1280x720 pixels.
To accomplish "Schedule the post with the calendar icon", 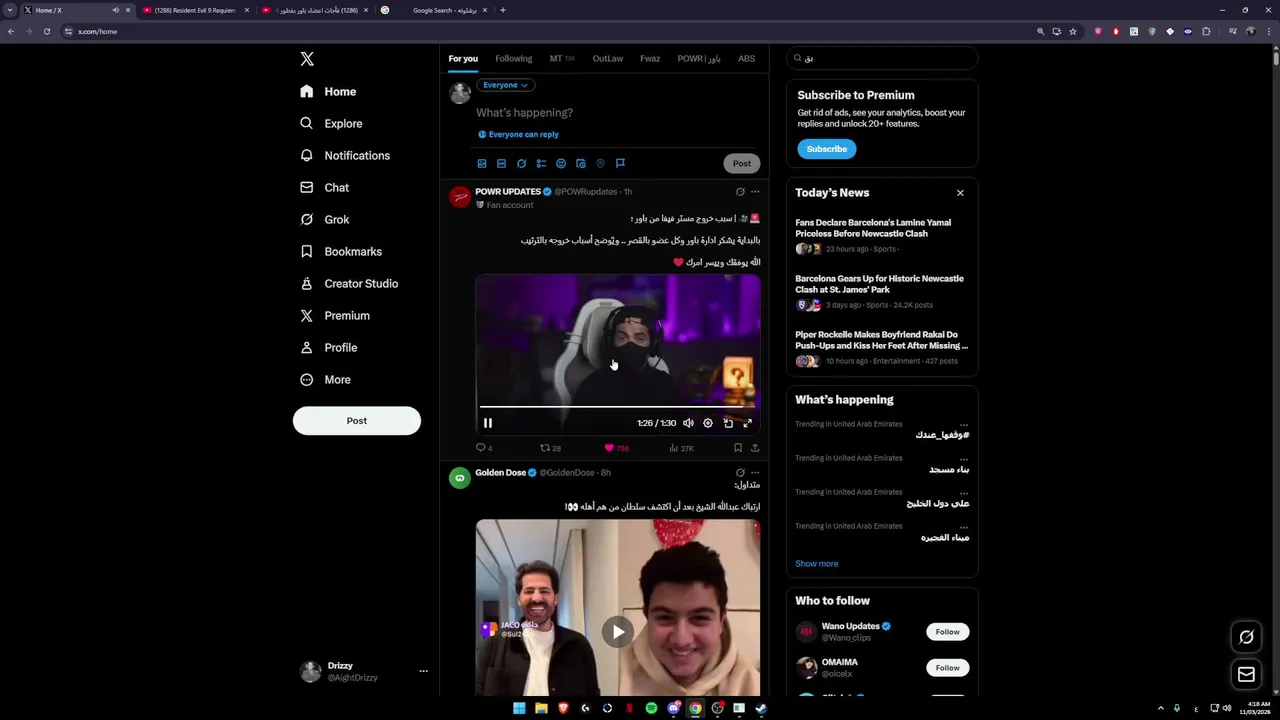I will coord(581,163).
